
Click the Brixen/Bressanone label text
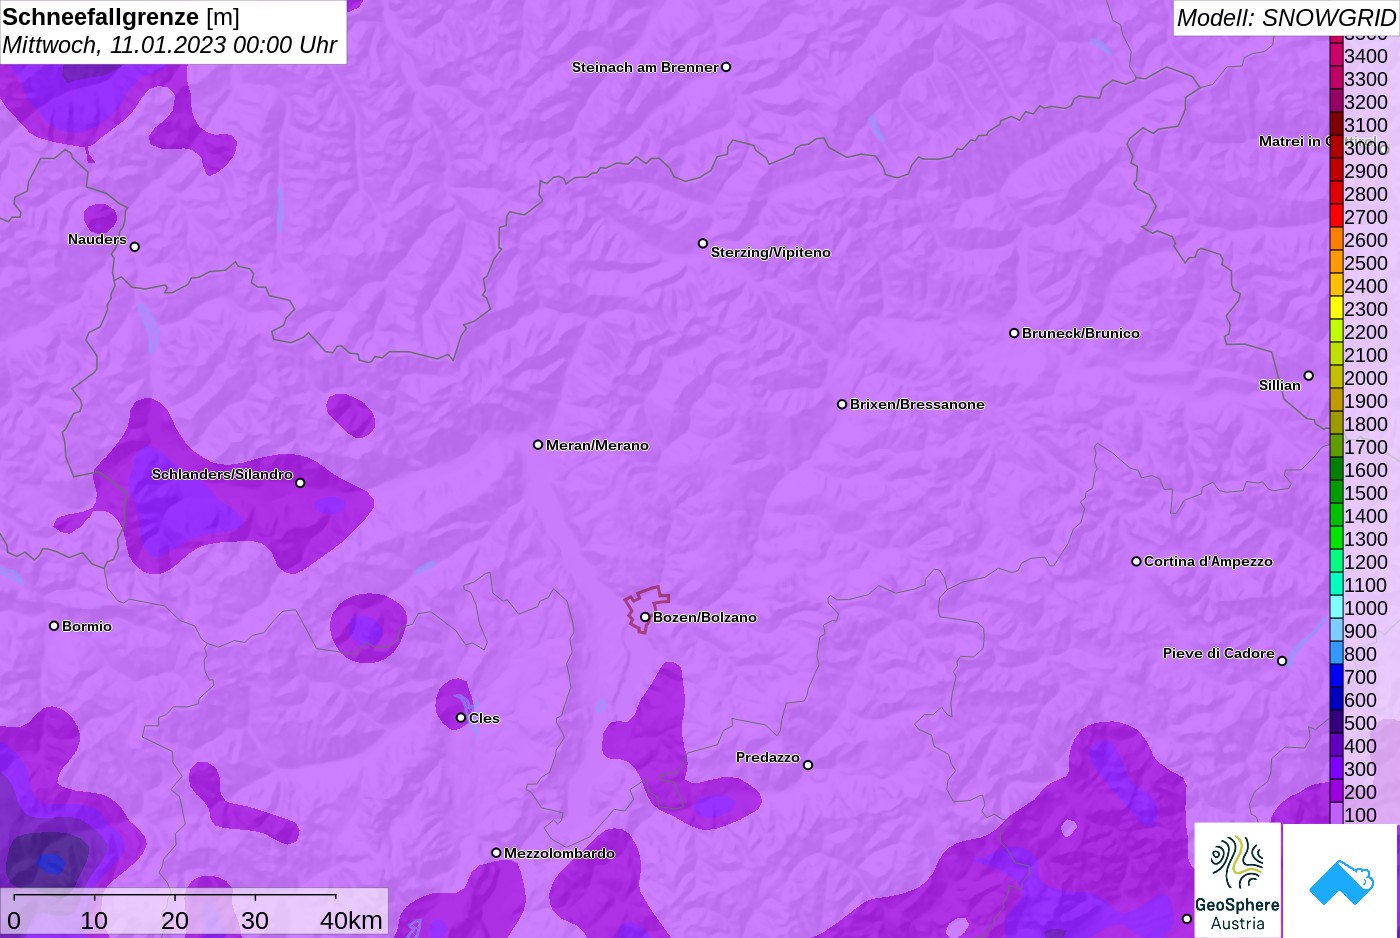pos(917,404)
